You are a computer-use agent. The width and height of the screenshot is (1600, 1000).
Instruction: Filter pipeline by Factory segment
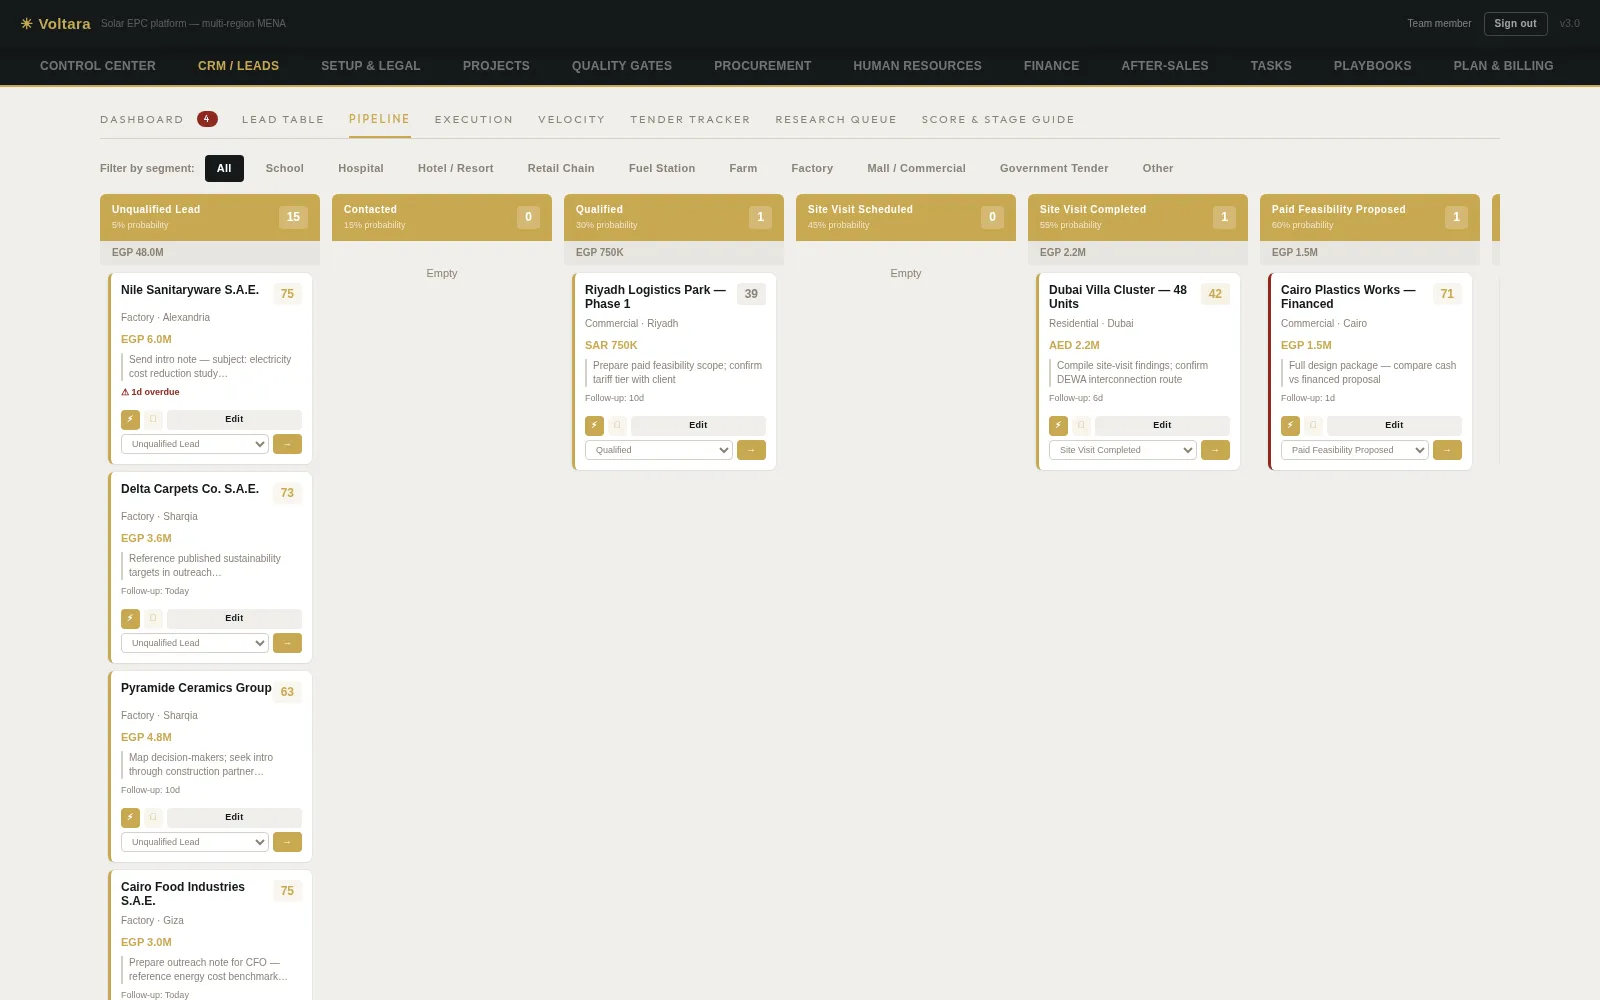click(812, 168)
